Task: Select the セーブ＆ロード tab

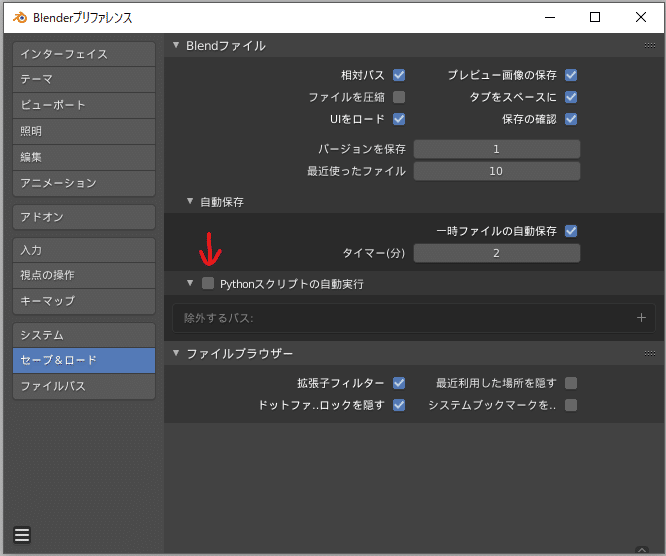Action: [84, 361]
